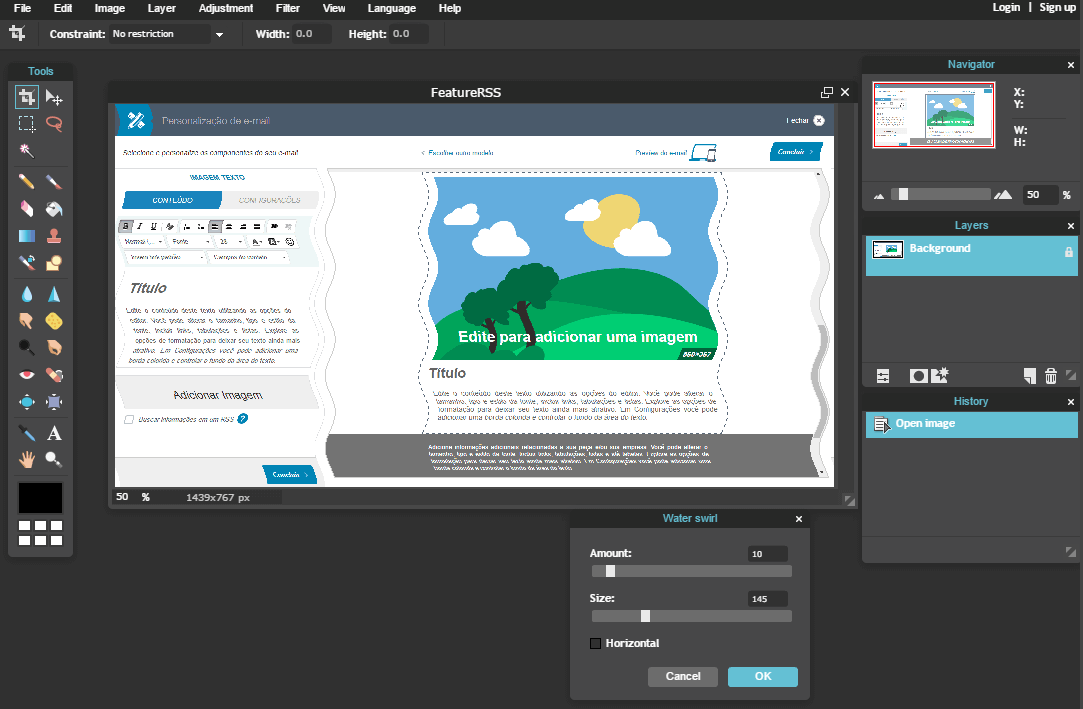Select the Type tool
1083x709 pixels.
54,433
